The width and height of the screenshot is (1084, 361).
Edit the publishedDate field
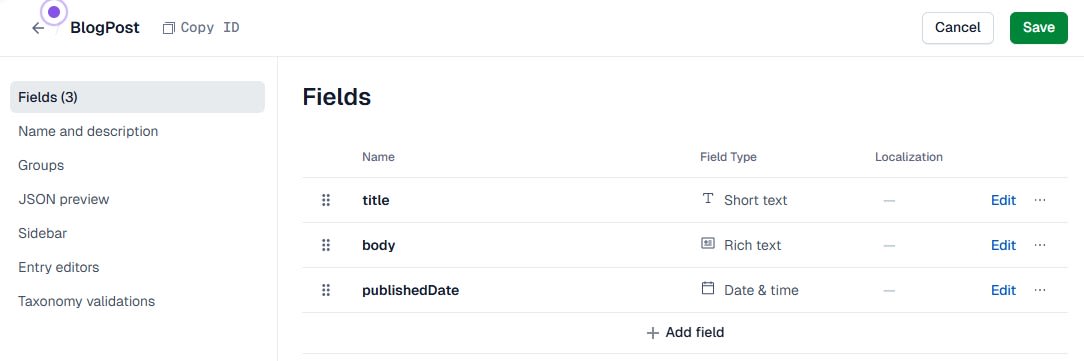pyautogui.click(x=1003, y=290)
